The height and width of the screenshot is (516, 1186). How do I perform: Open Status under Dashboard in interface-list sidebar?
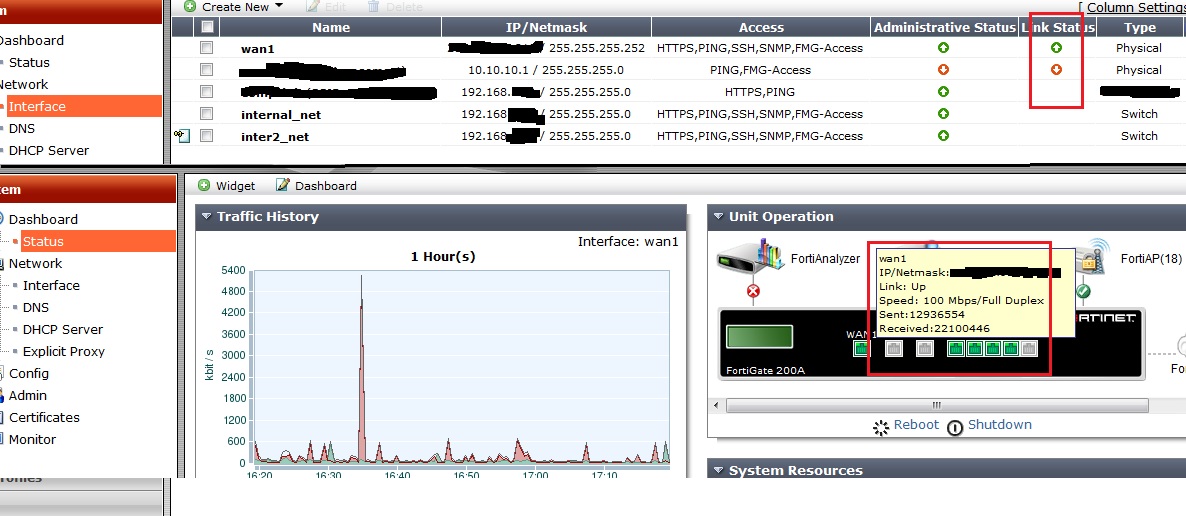click(29, 62)
